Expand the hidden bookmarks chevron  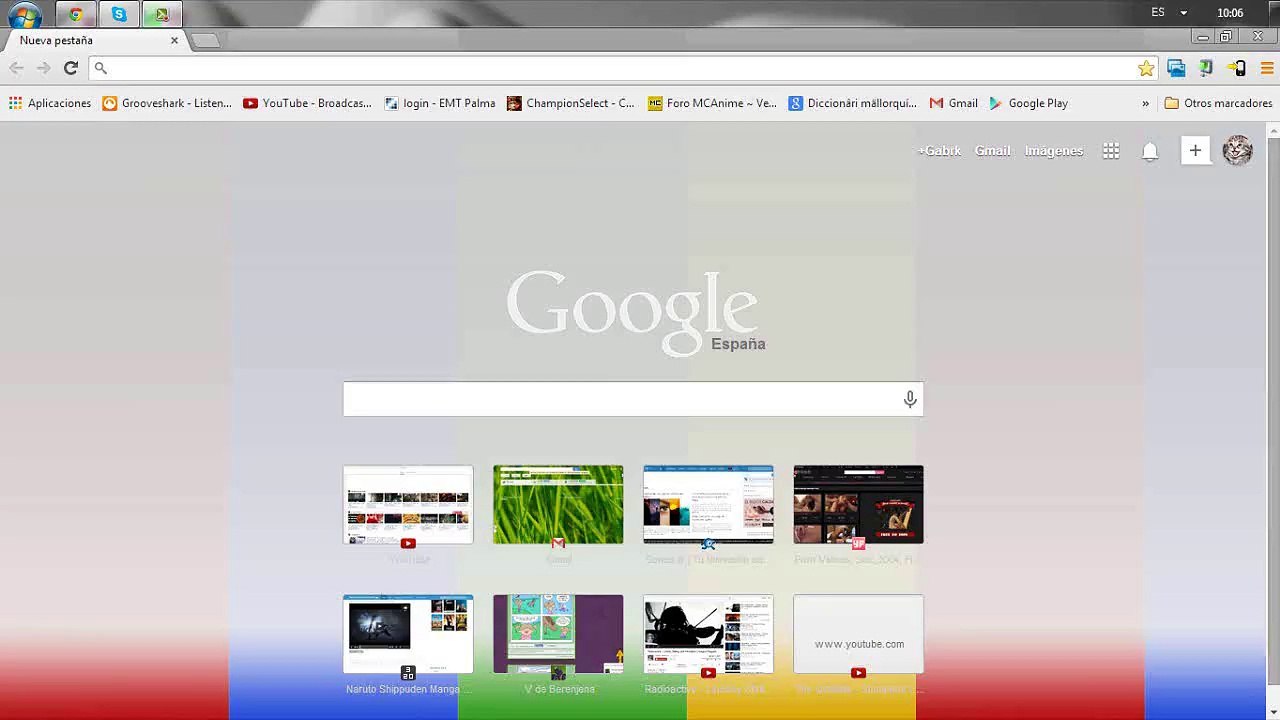[1145, 103]
